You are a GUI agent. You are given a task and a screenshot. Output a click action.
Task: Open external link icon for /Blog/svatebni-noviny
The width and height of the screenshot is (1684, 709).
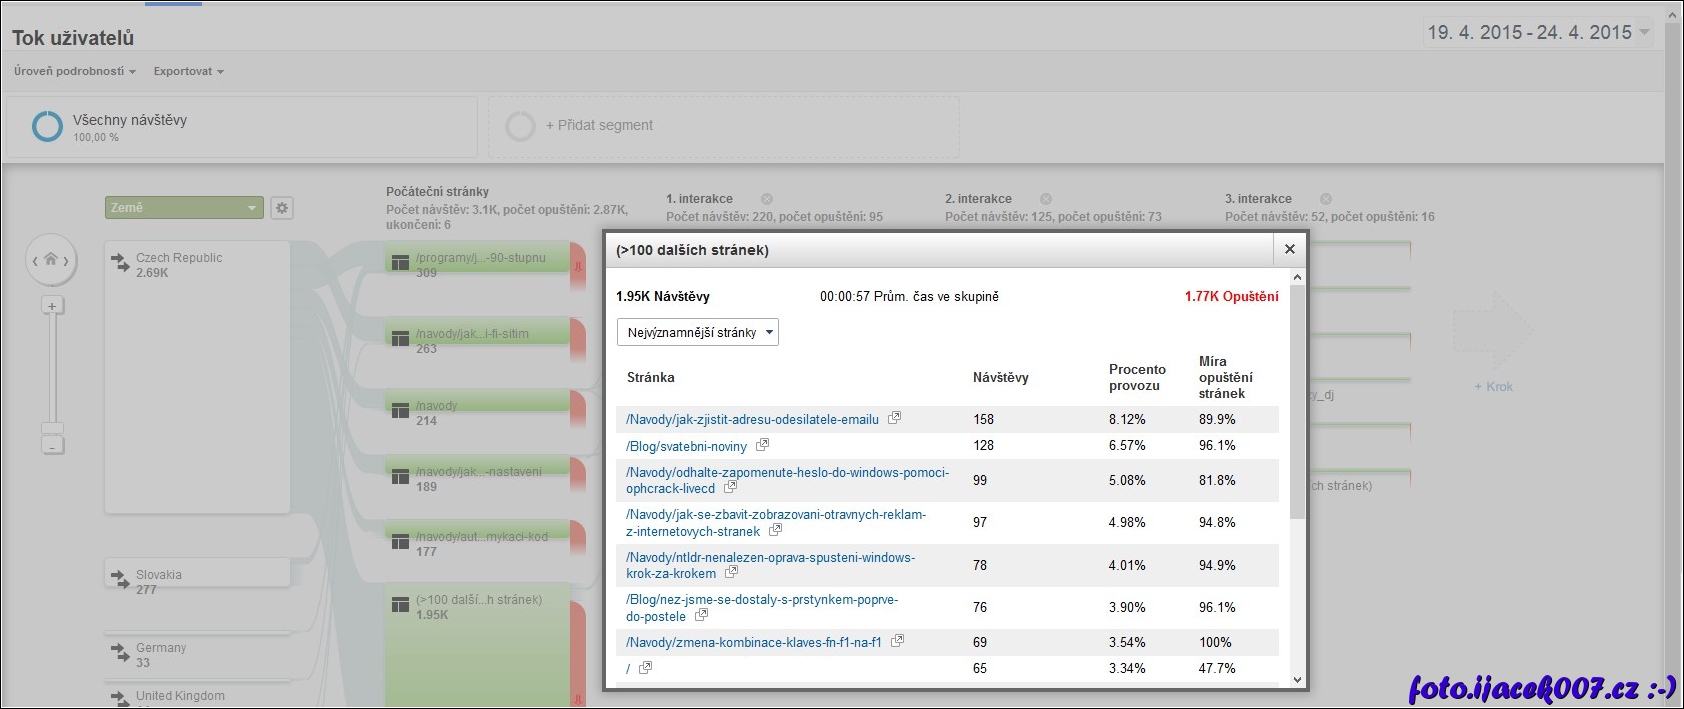tap(762, 445)
